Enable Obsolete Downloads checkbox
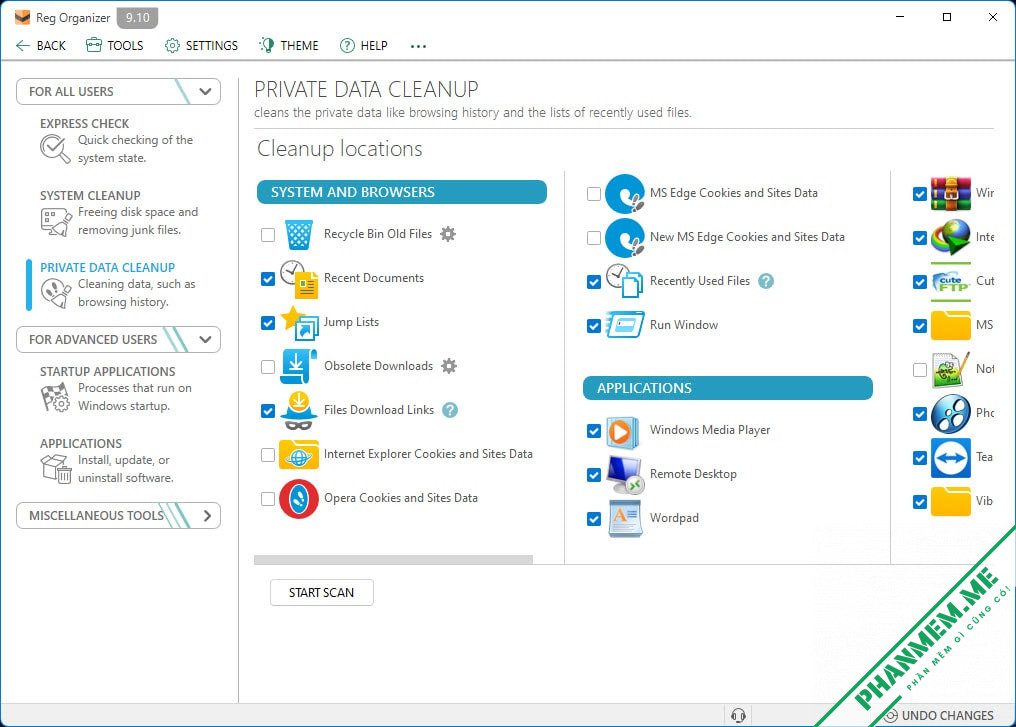 click(268, 367)
